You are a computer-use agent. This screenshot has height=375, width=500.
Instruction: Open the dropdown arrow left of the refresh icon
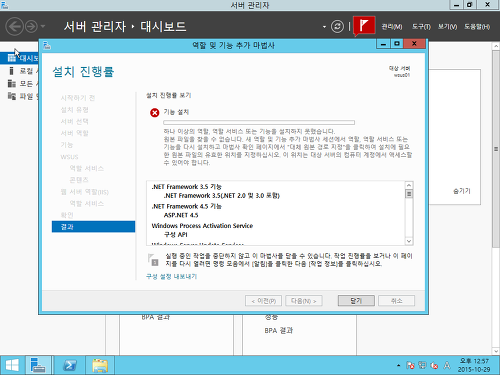324,27
